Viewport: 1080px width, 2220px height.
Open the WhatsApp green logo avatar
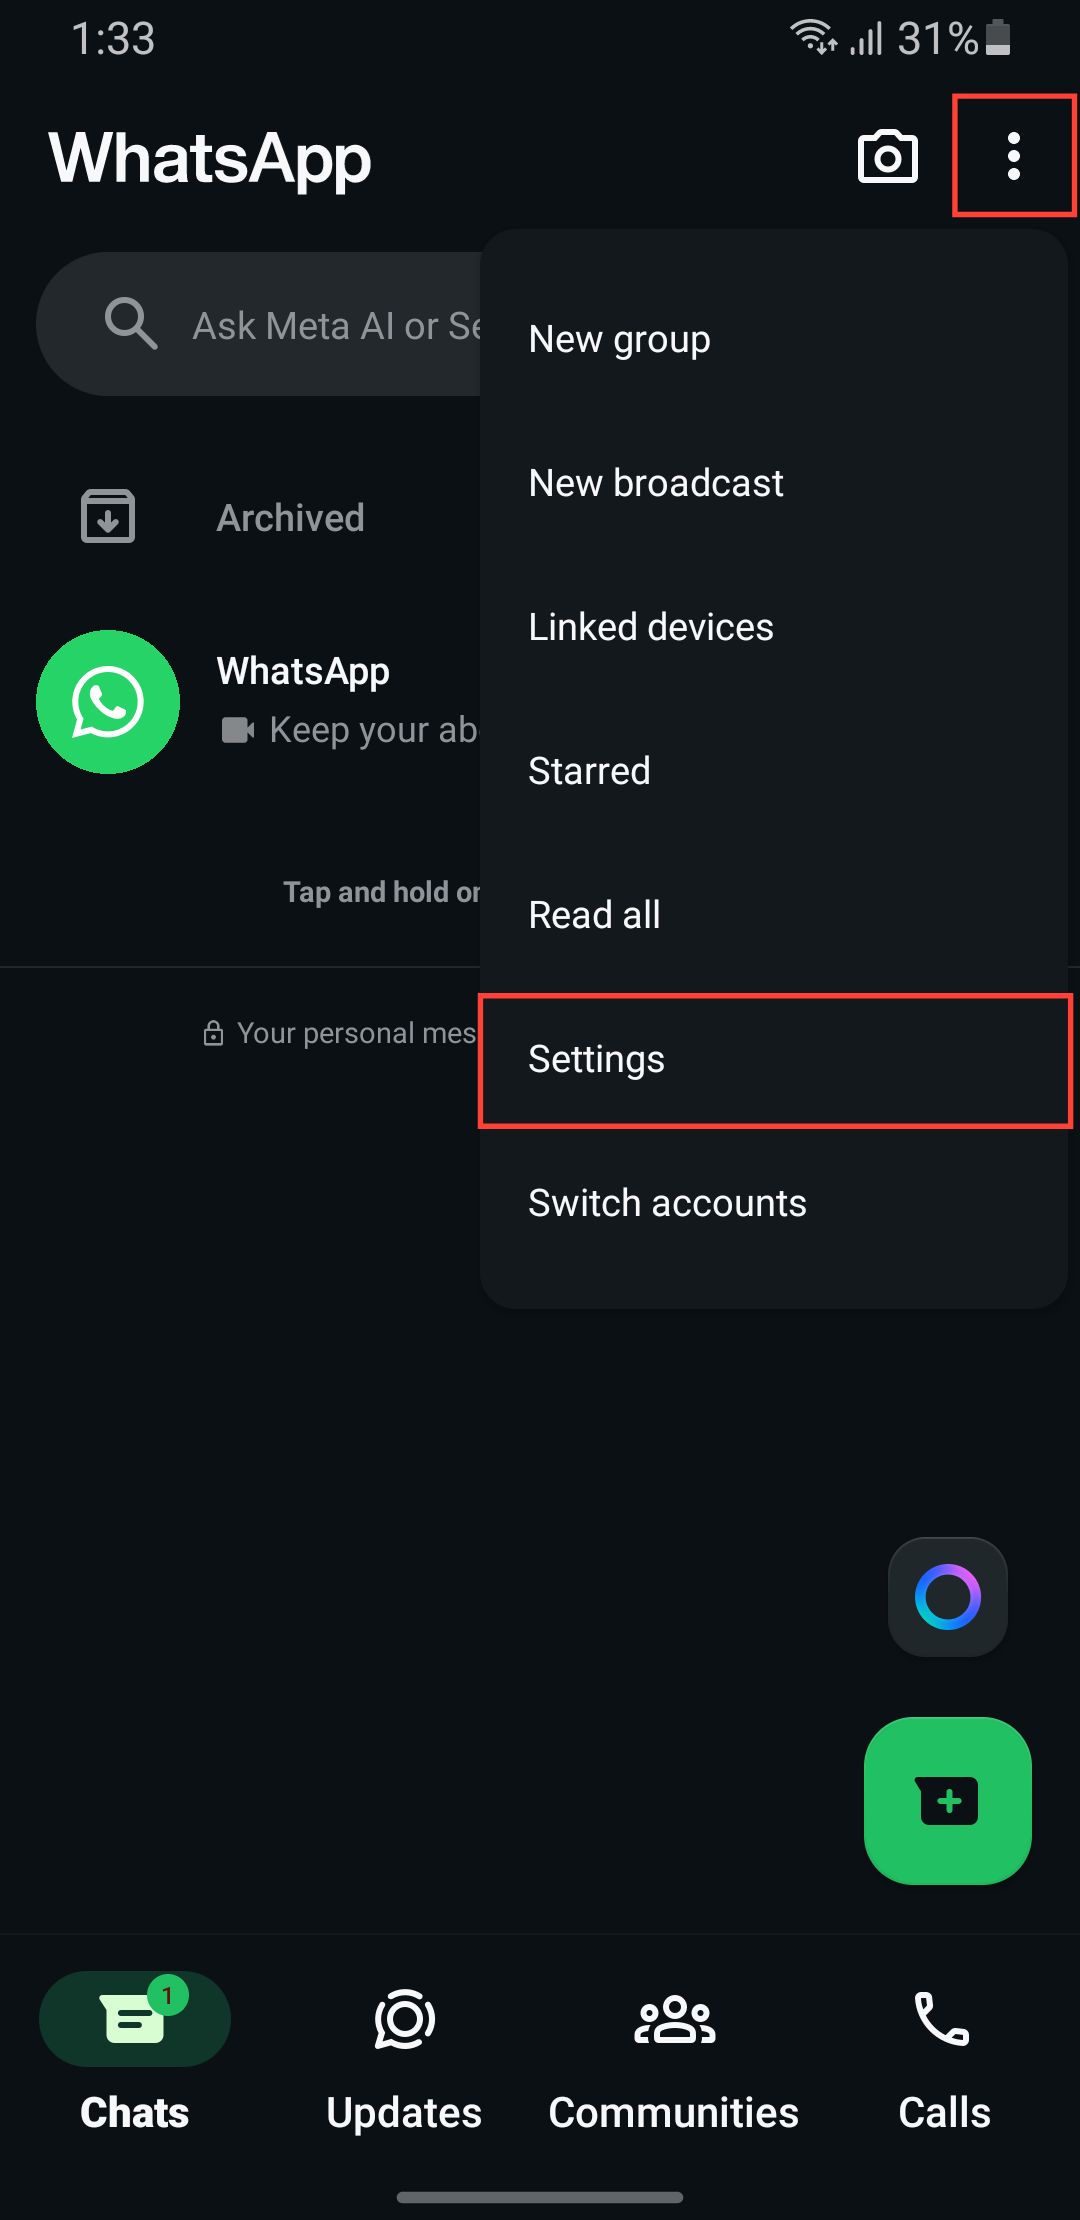pyautogui.click(x=108, y=702)
